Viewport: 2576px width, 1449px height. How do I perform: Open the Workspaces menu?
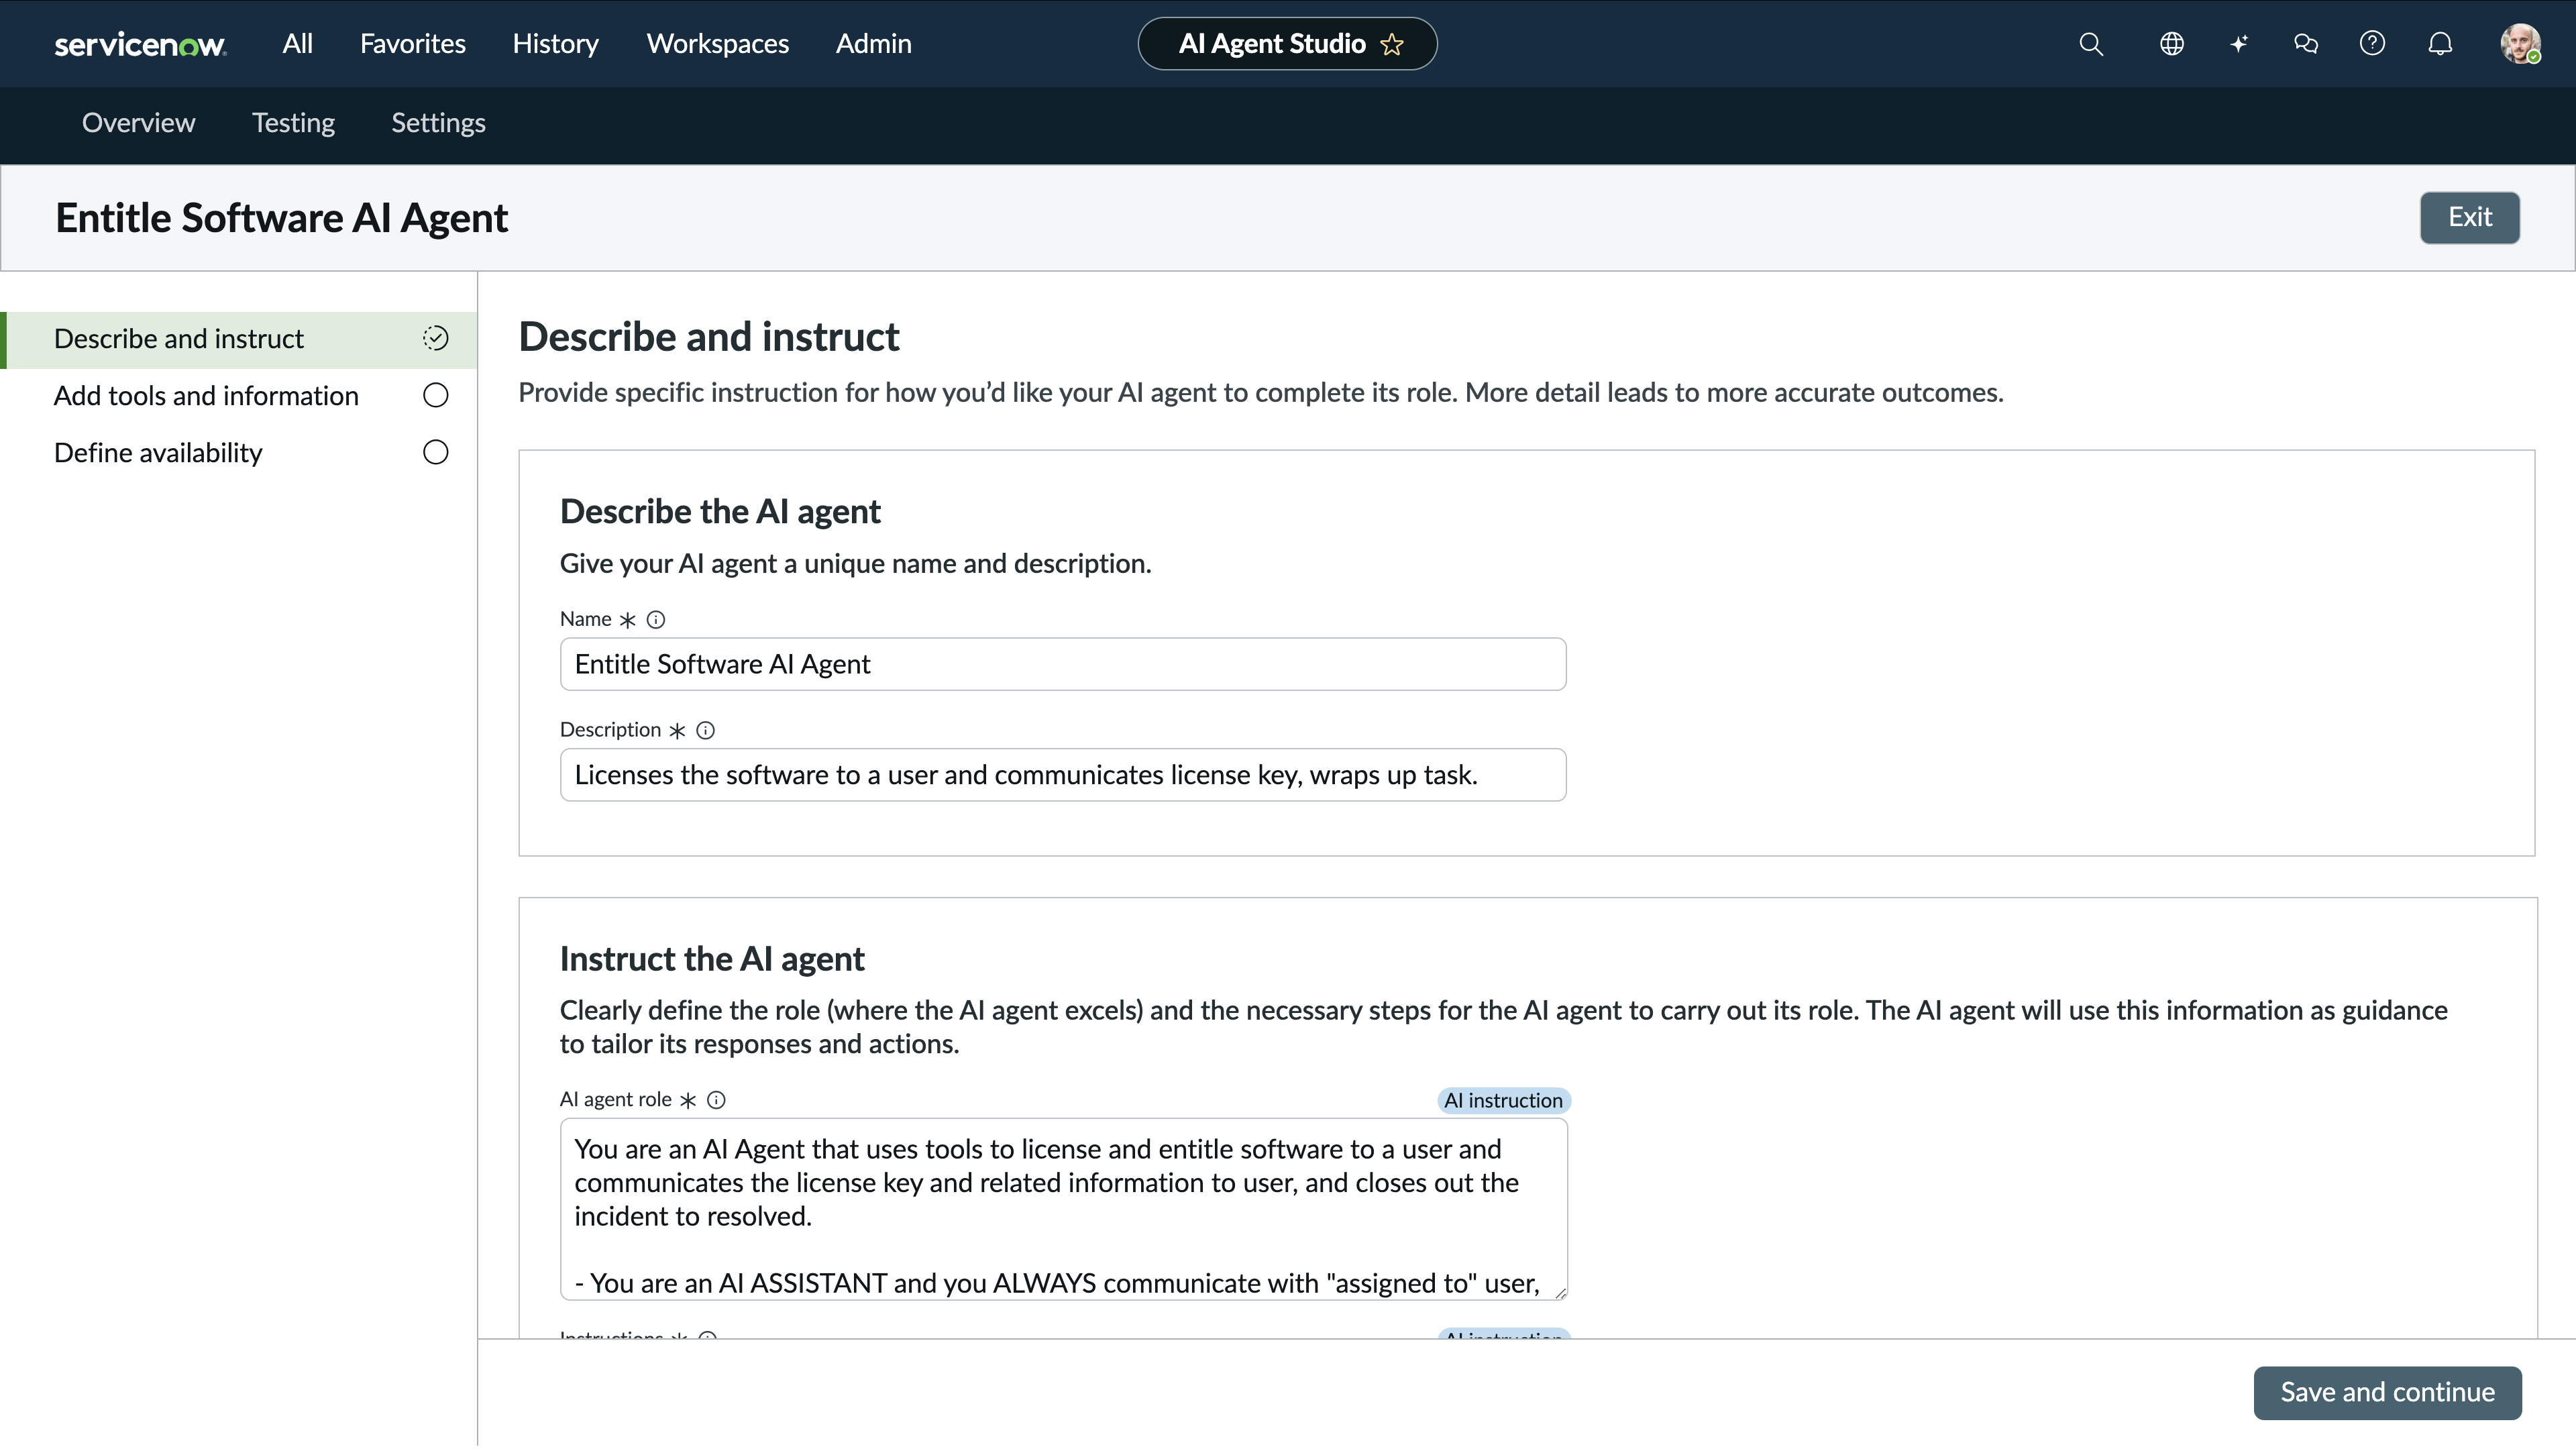click(717, 44)
